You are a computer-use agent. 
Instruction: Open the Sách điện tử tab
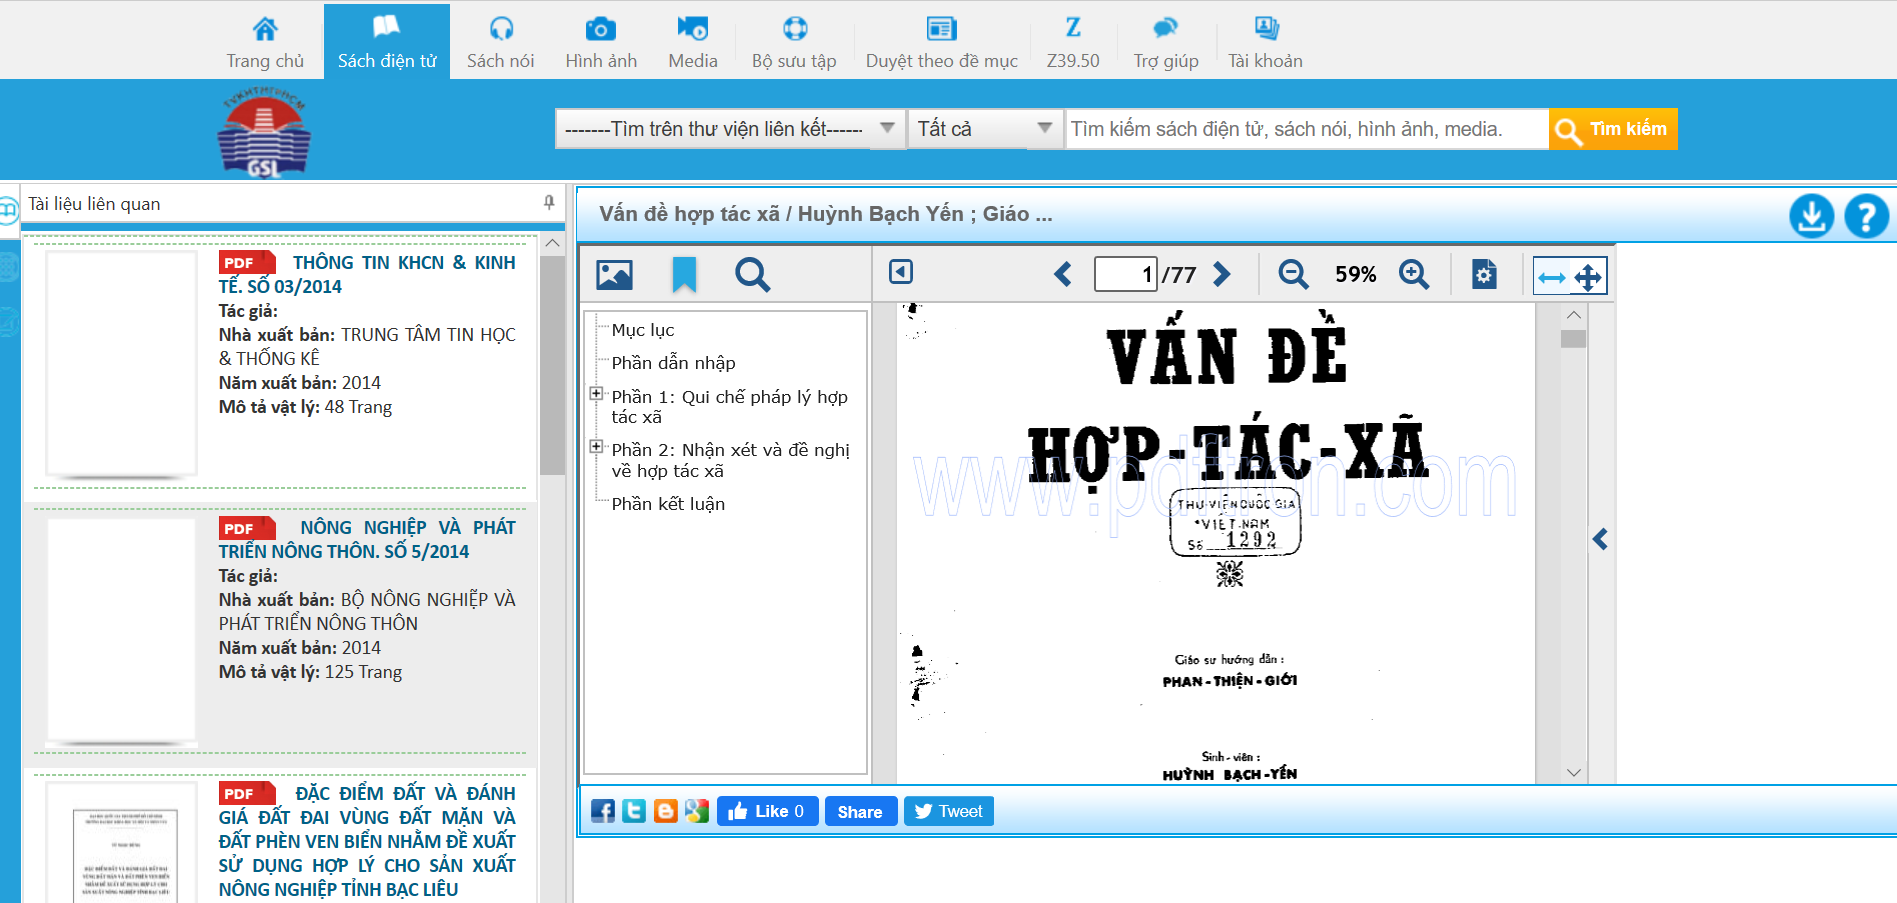[x=387, y=43]
